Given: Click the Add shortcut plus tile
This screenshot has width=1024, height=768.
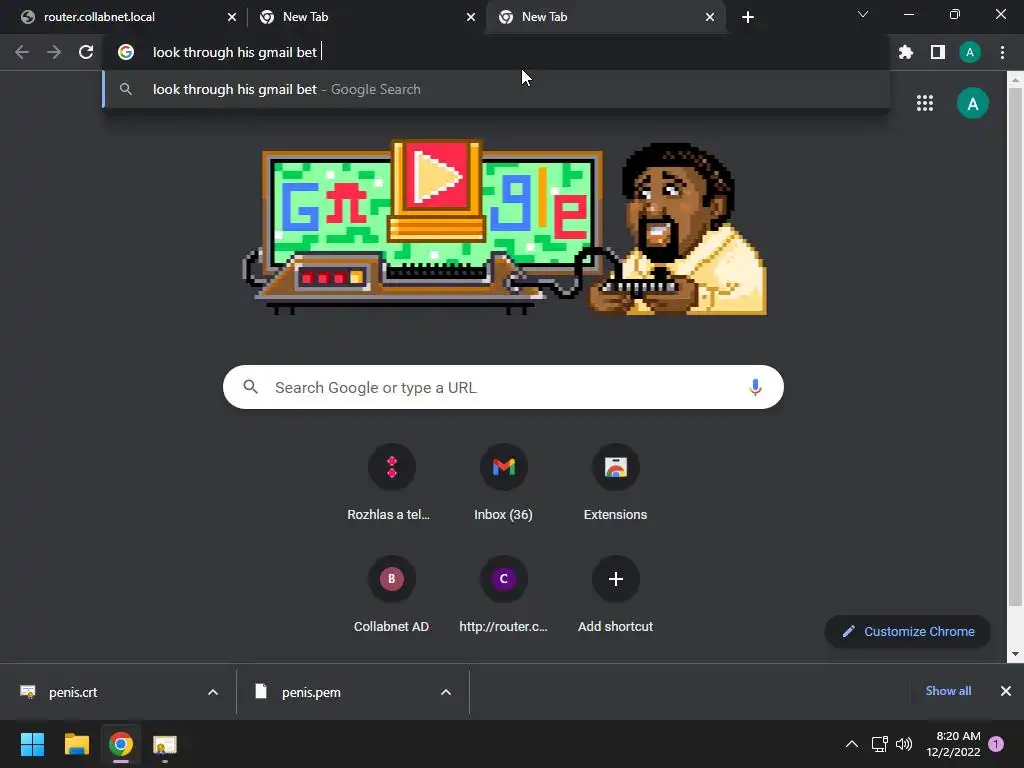Looking at the screenshot, I should point(615,594).
